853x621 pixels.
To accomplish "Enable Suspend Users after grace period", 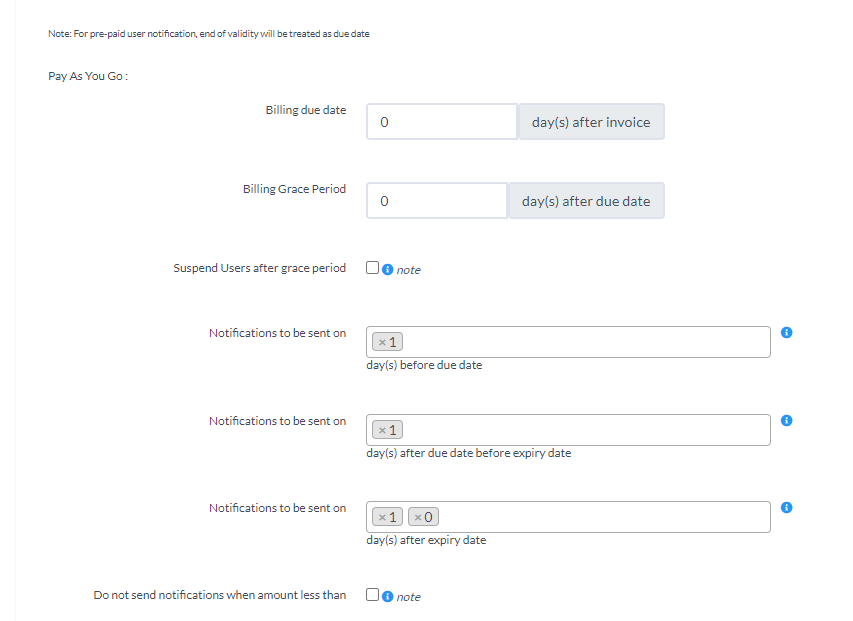I will point(372,267).
